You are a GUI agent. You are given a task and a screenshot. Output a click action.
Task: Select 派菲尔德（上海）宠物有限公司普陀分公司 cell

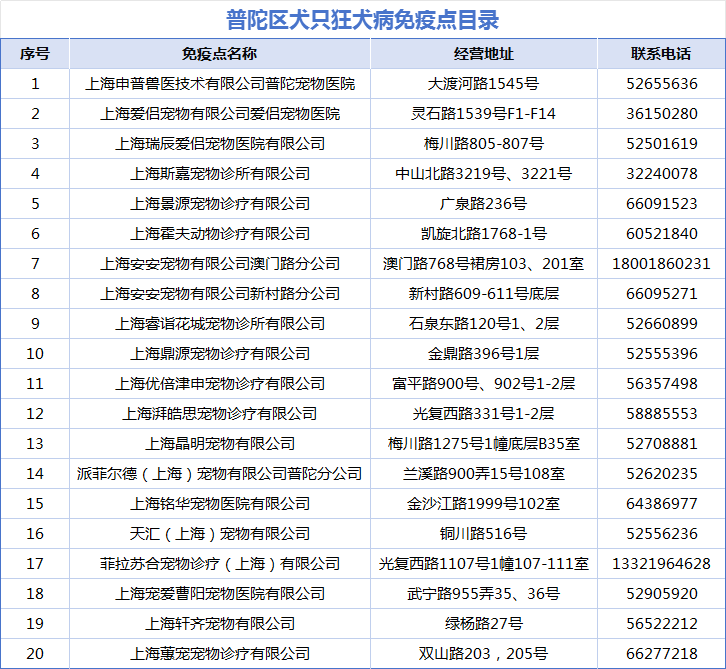220,474
